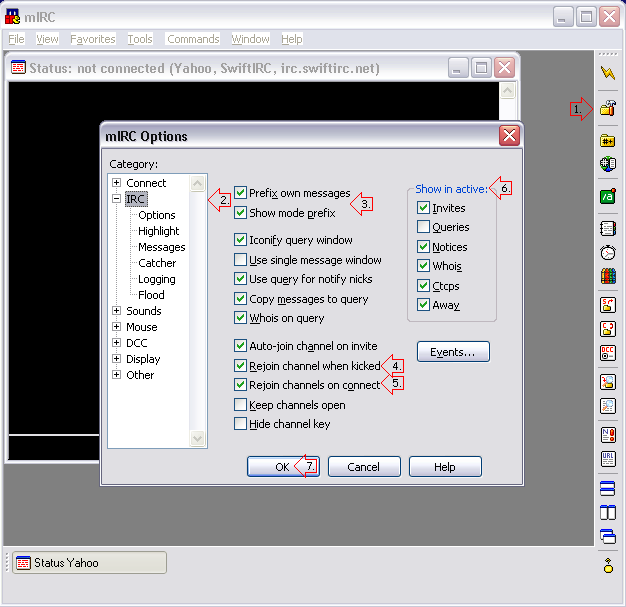The image size is (626, 607).
Task: Click Cancel in mIRC Options
Action: coord(364,466)
